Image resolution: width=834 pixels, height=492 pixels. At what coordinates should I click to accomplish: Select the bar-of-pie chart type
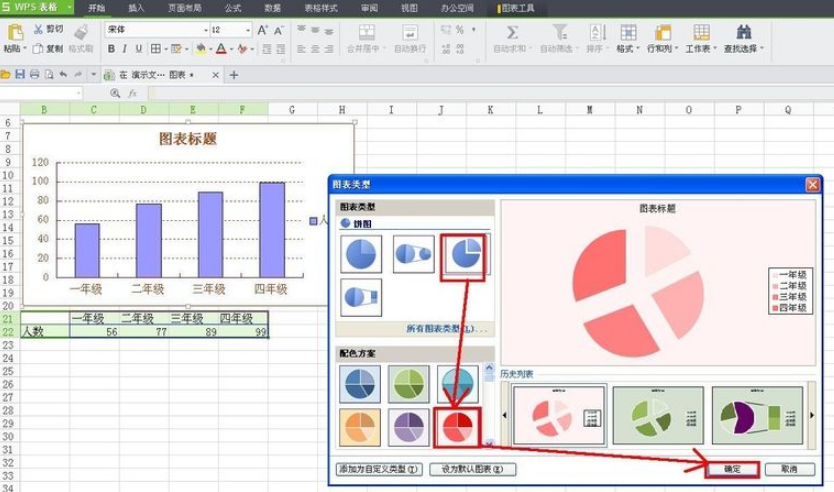coord(361,297)
